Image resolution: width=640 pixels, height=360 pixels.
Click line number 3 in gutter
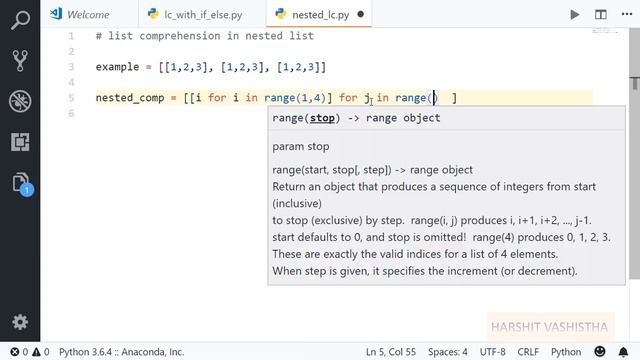click(x=71, y=67)
